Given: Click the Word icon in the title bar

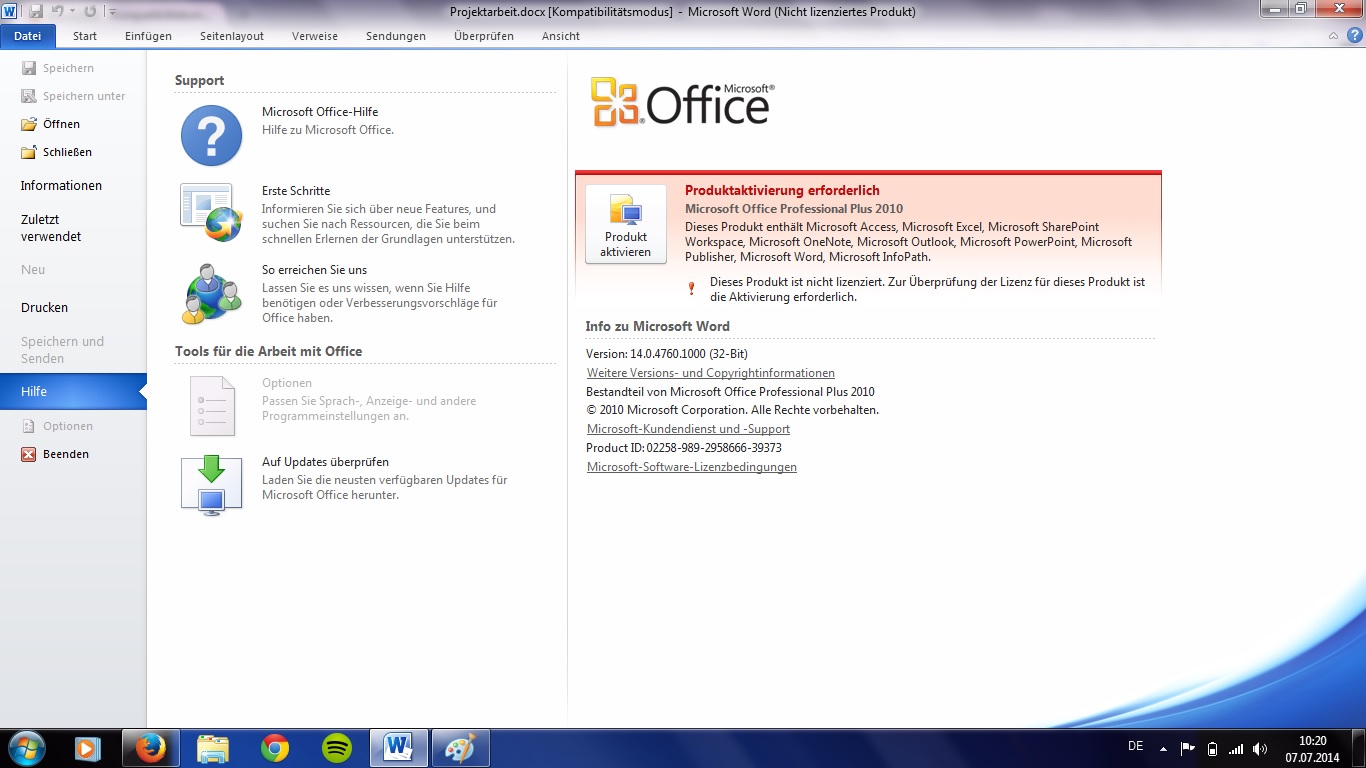Looking at the screenshot, I should tap(10, 11).
